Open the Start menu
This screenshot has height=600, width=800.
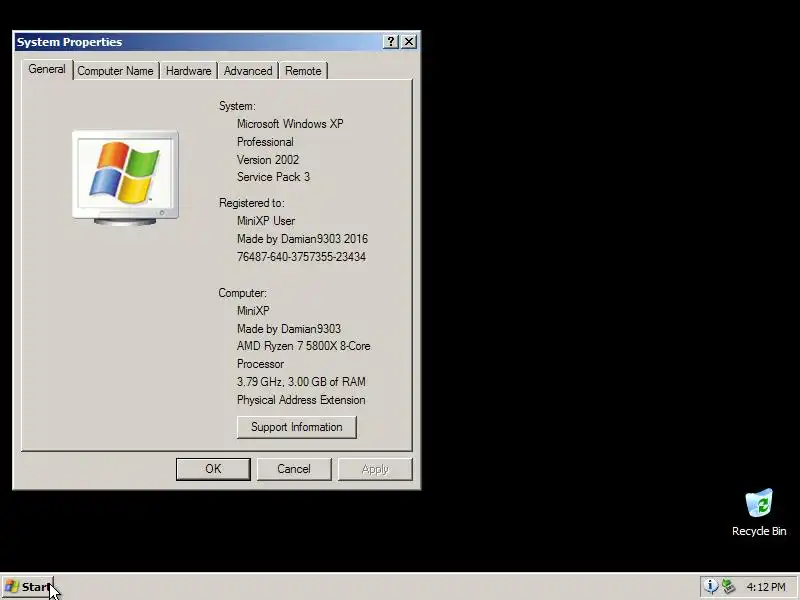point(28,587)
